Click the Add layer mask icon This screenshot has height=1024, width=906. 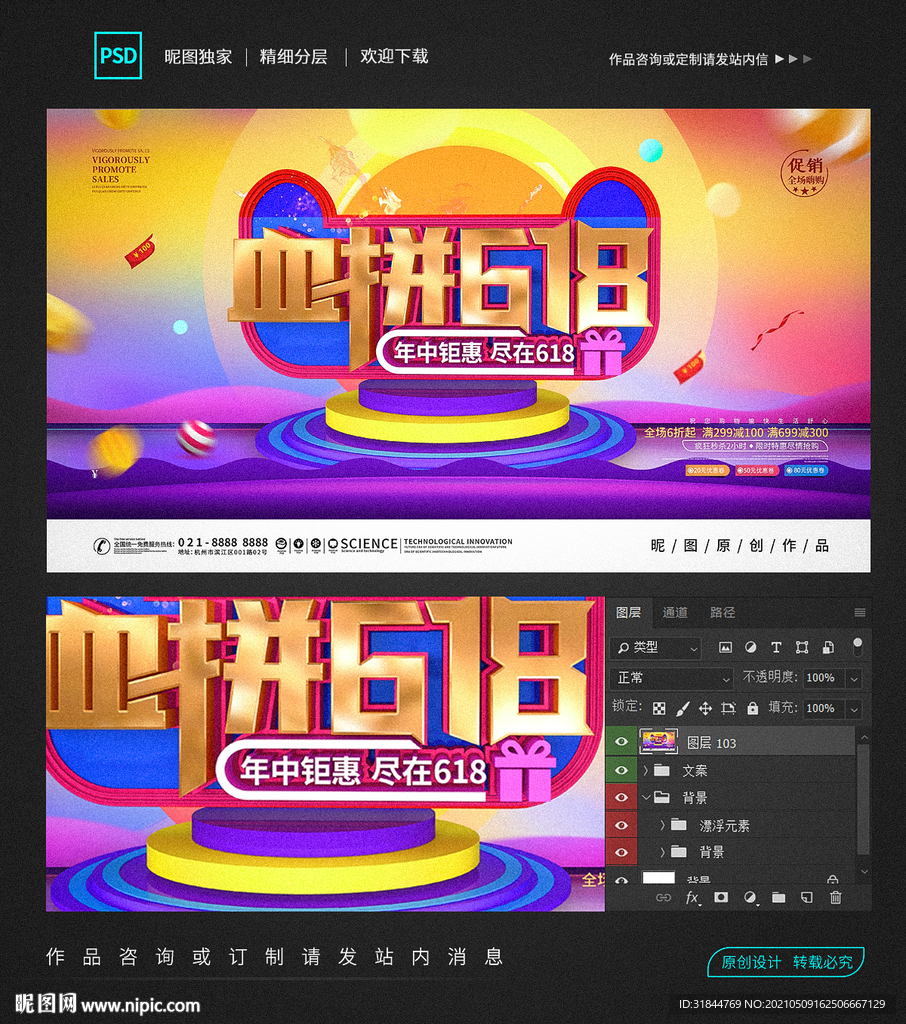point(720,898)
